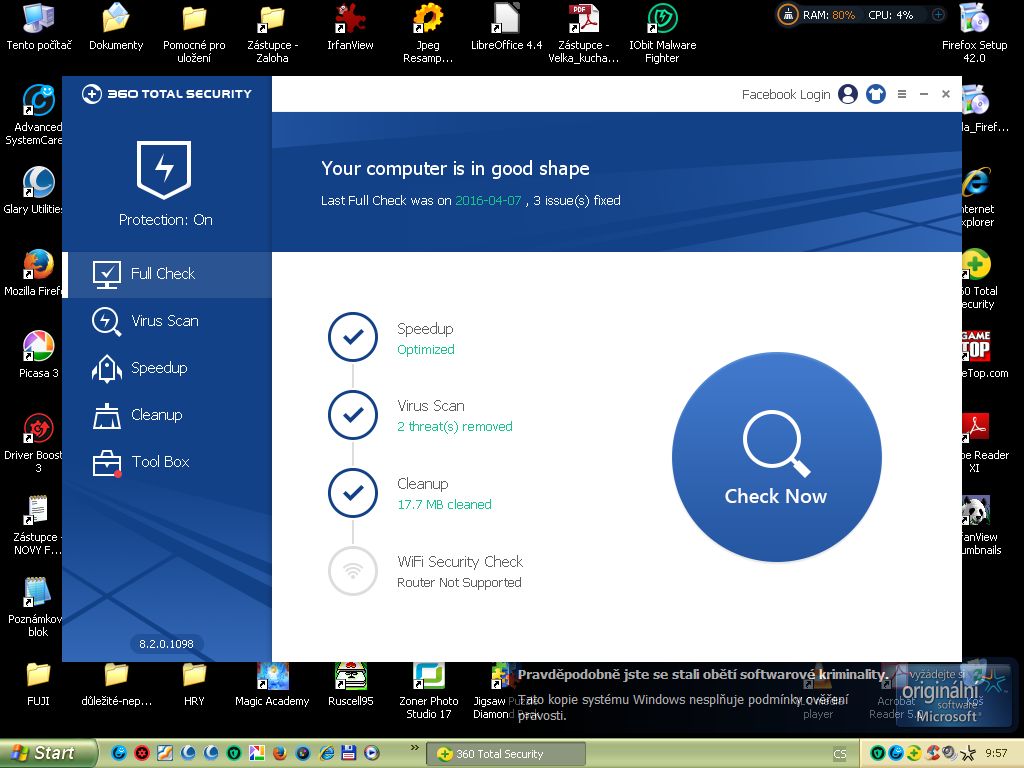The height and width of the screenshot is (768, 1024).
Task: Click the Check Now button
Action: tap(776, 456)
